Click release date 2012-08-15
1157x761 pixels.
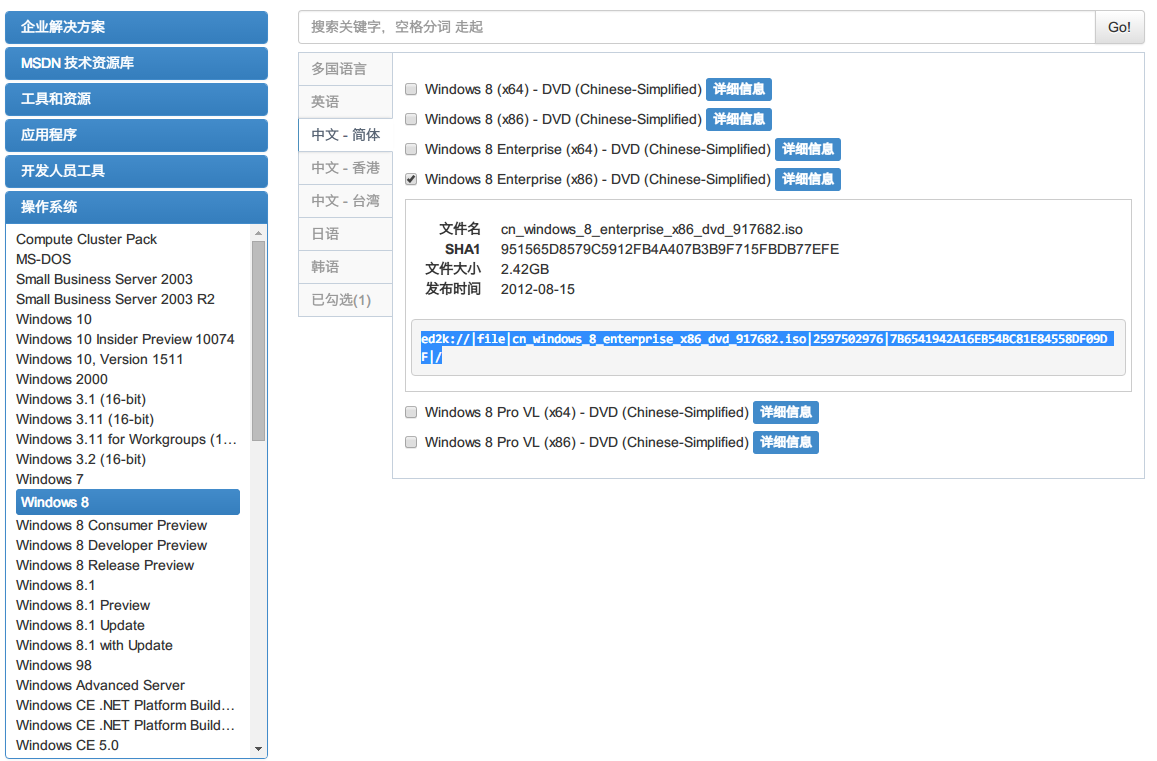click(x=537, y=289)
